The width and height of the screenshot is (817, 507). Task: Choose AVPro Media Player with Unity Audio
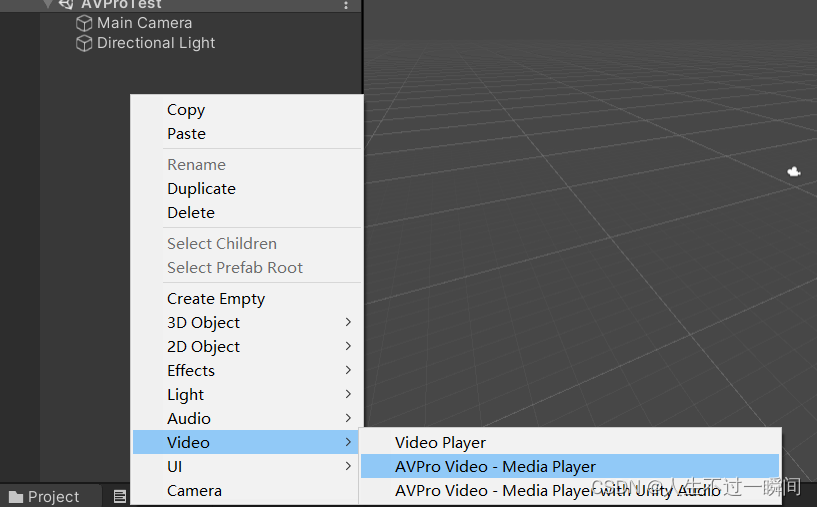[x=570, y=490]
